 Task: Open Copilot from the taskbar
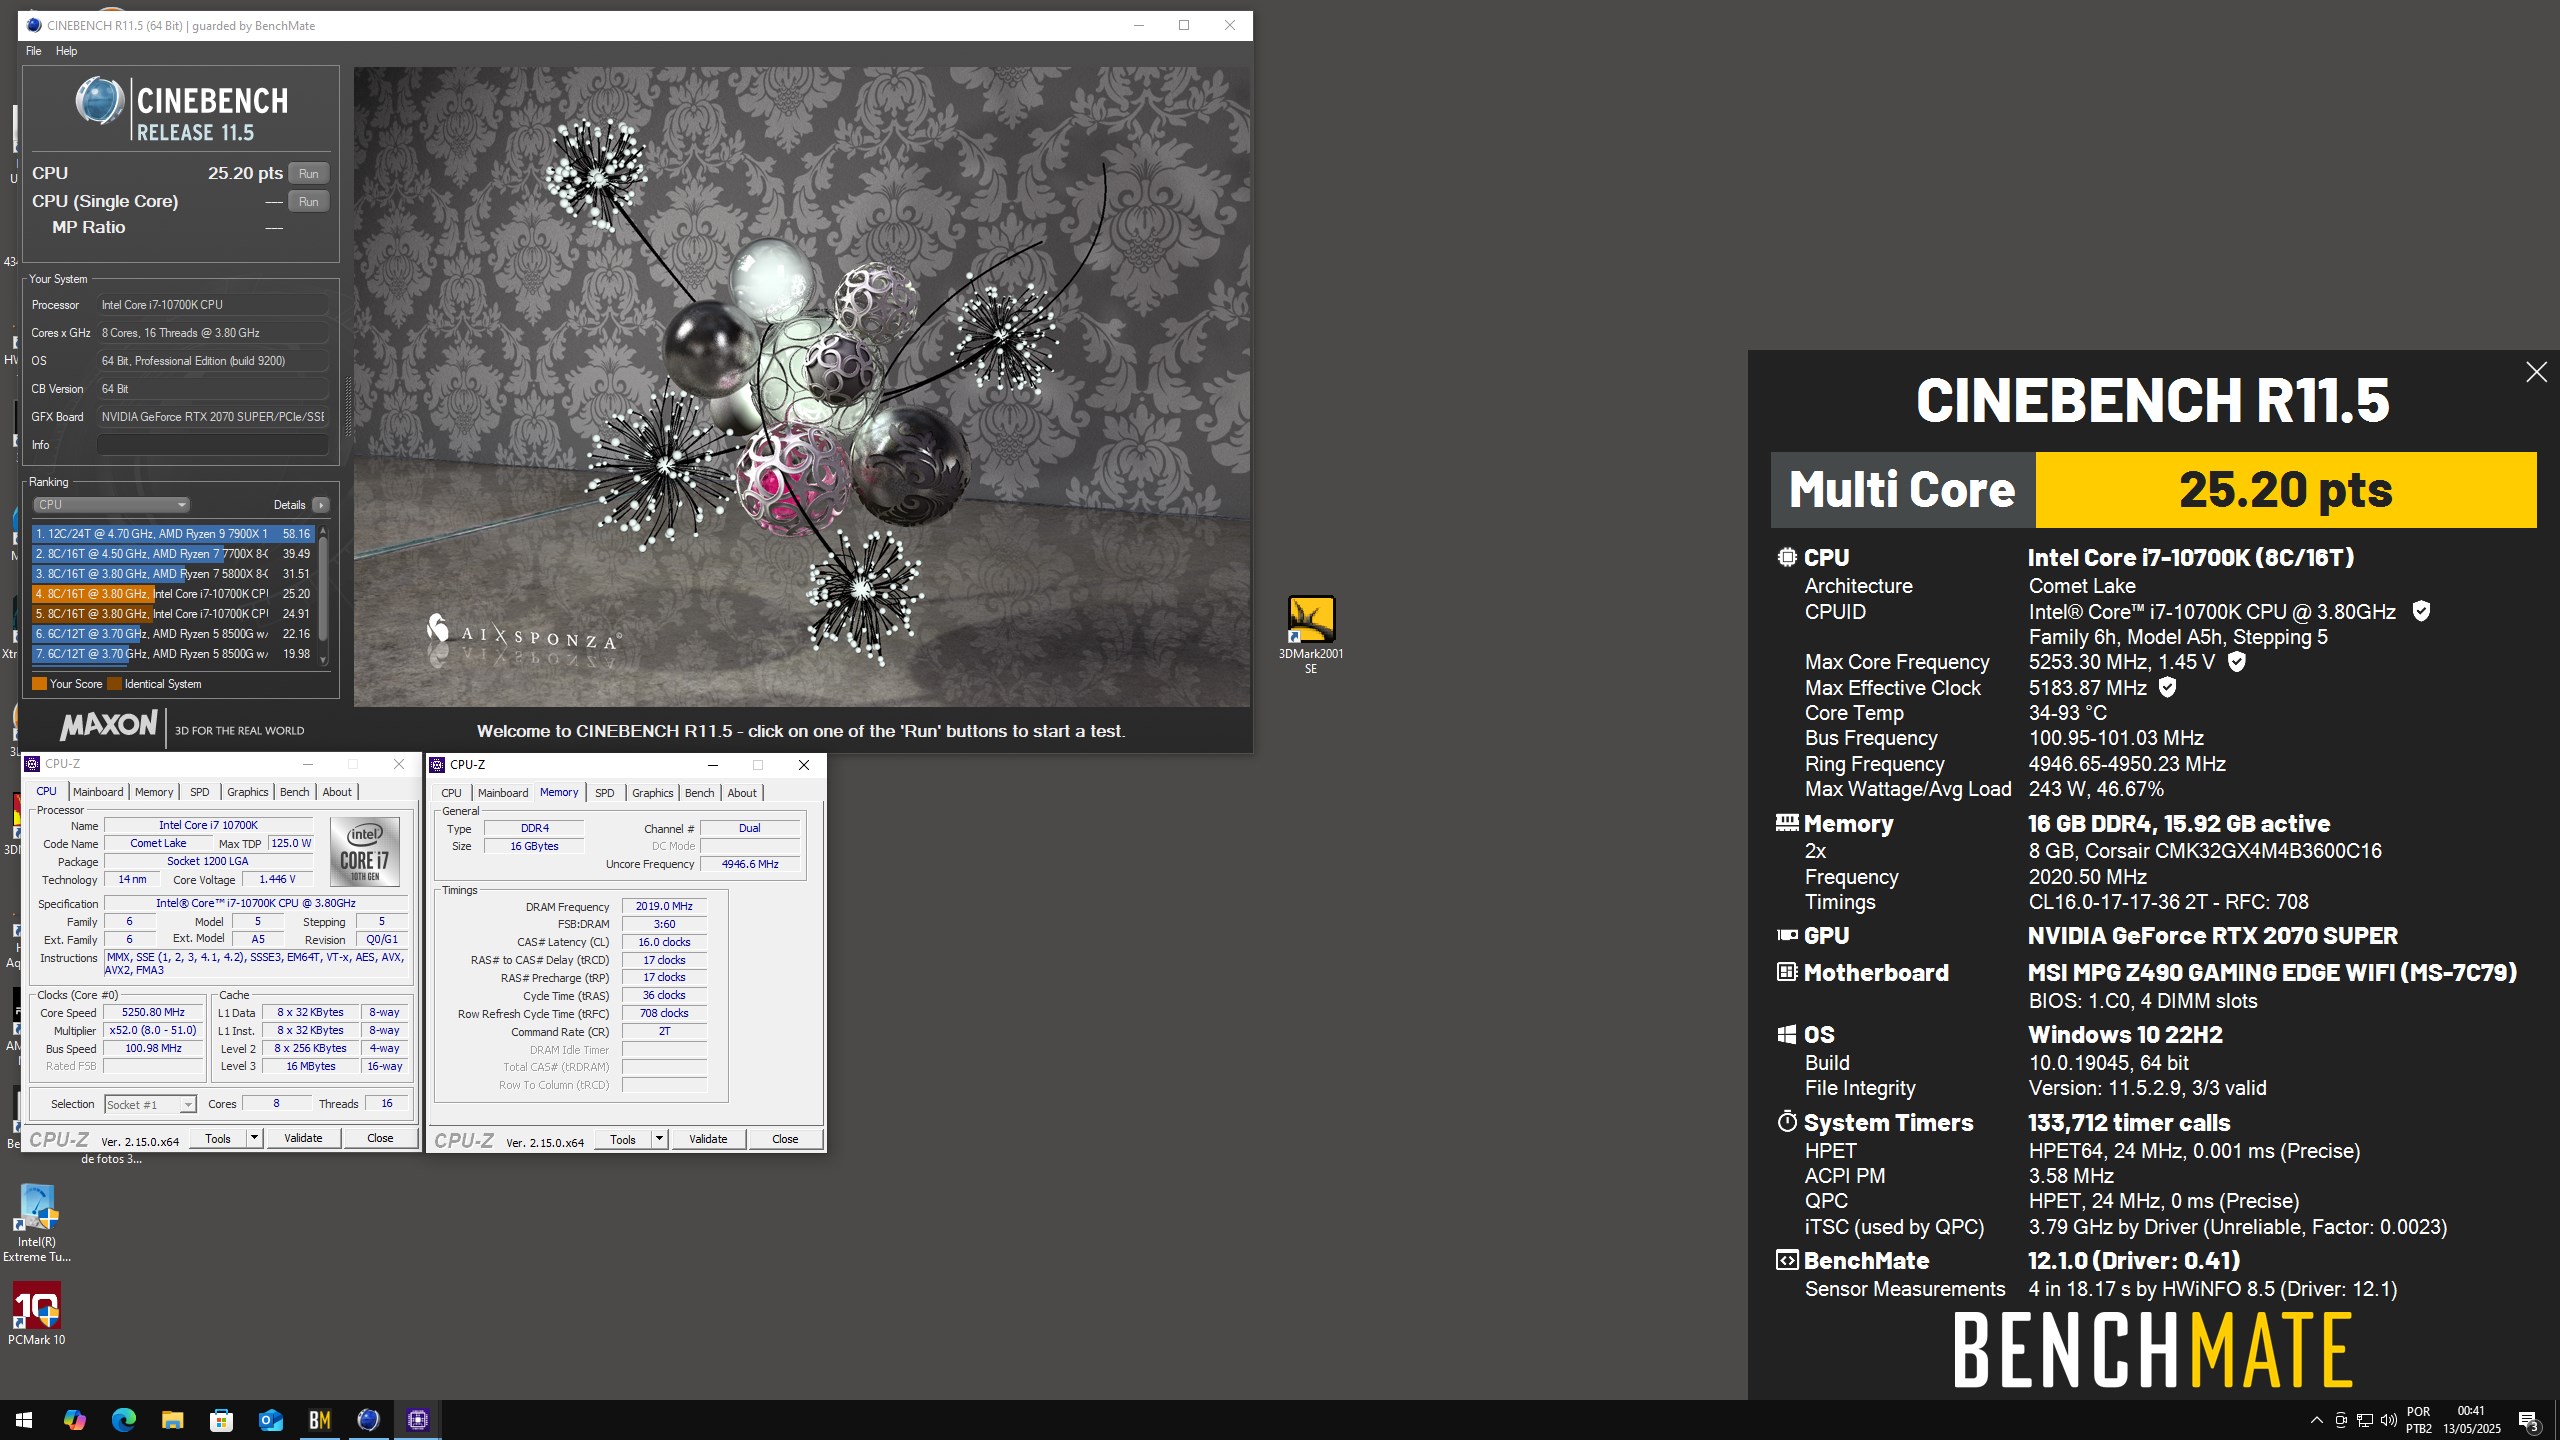tap(74, 1420)
